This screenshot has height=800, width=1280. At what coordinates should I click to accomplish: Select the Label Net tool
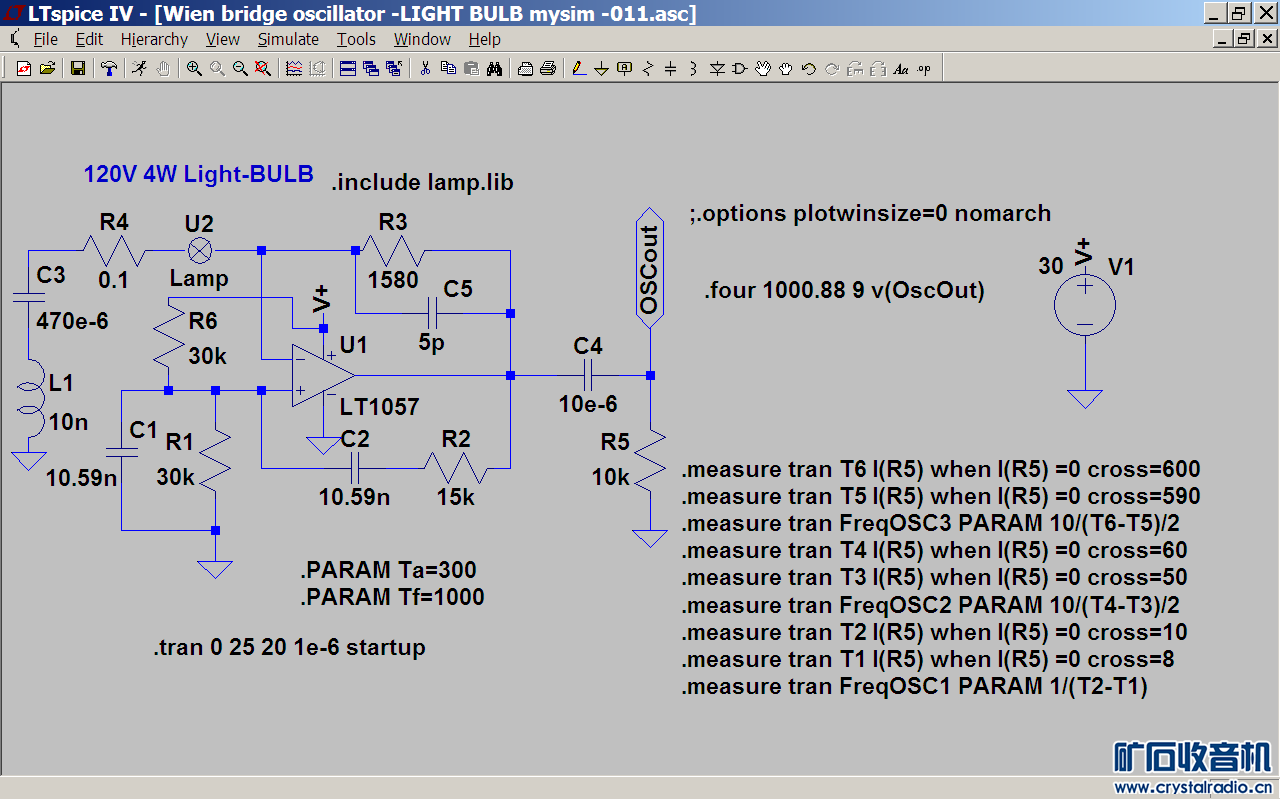[624, 68]
